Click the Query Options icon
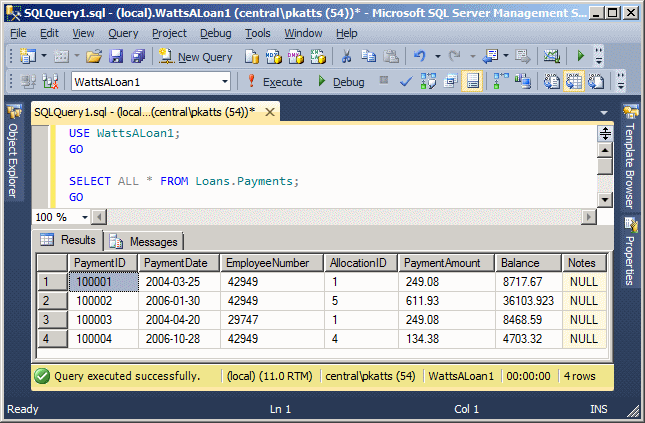 450,81
